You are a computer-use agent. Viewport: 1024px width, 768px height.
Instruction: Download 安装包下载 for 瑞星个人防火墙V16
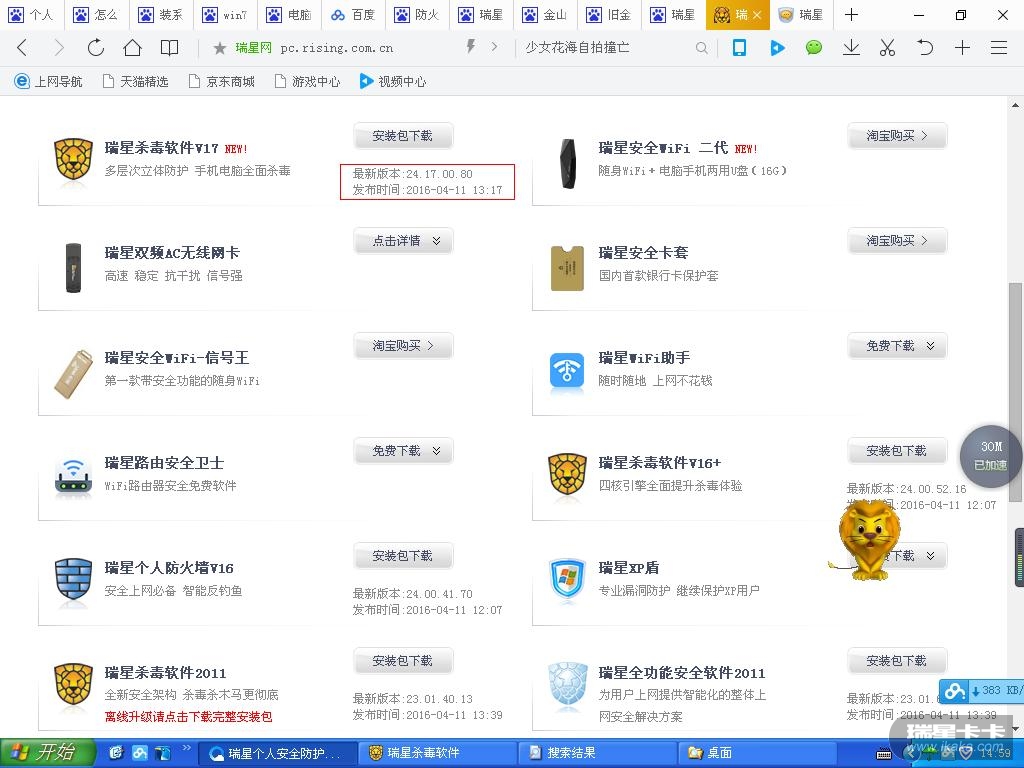pyautogui.click(x=404, y=556)
